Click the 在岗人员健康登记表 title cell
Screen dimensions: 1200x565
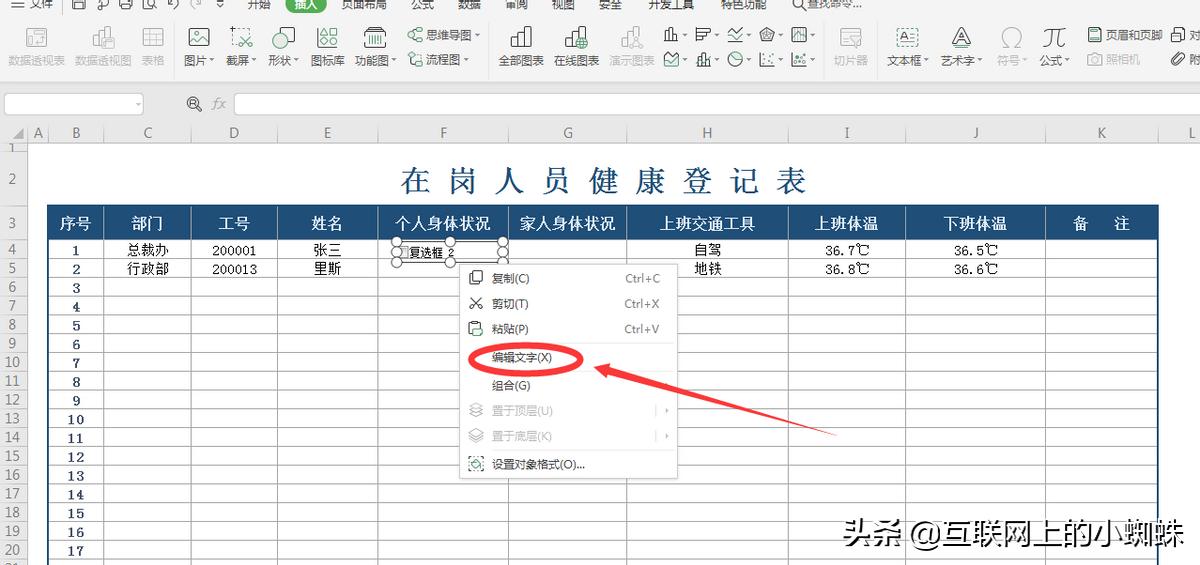(x=602, y=181)
